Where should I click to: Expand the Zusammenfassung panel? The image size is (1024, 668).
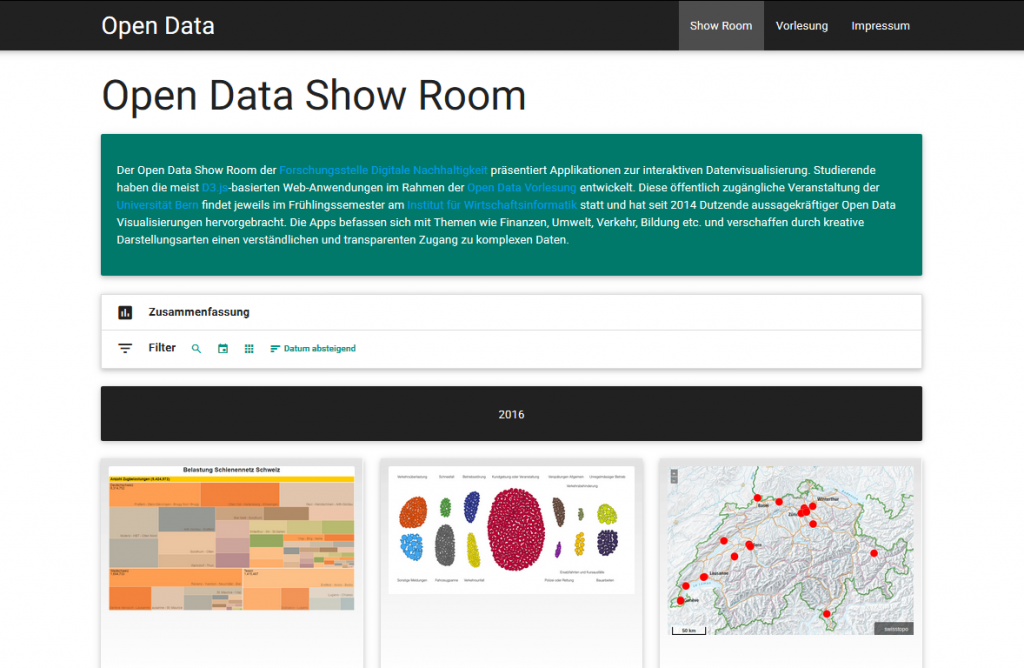(511, 312)
